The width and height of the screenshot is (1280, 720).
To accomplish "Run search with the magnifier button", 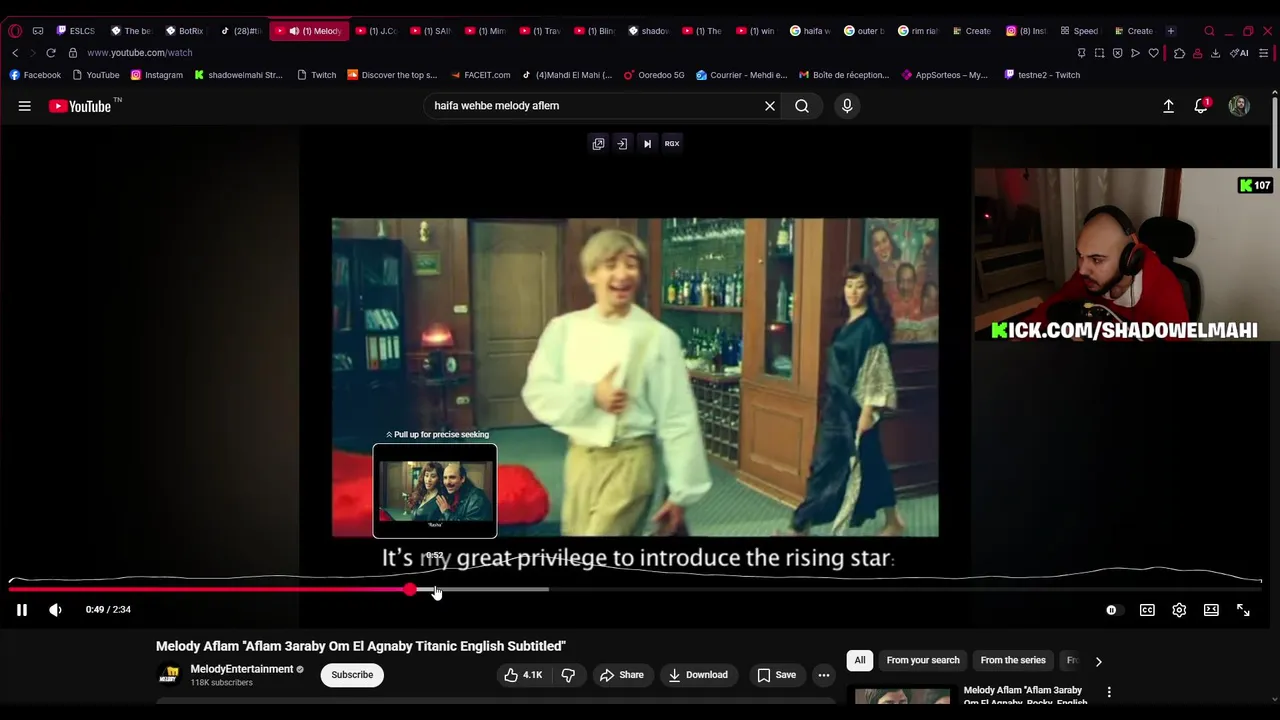I will tap(802, 106).
